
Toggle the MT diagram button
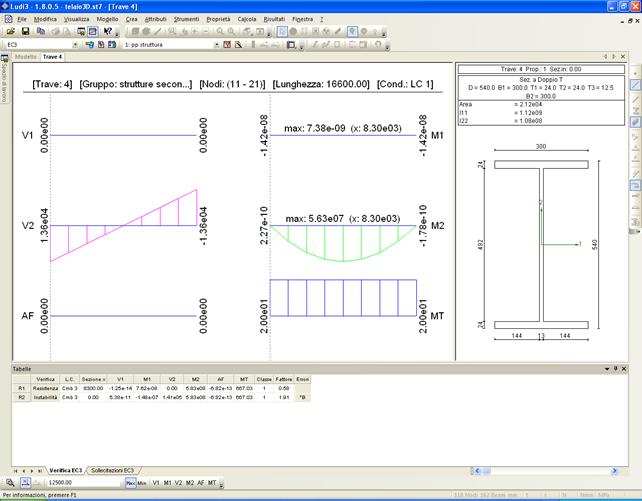click(x=211, y=482)
